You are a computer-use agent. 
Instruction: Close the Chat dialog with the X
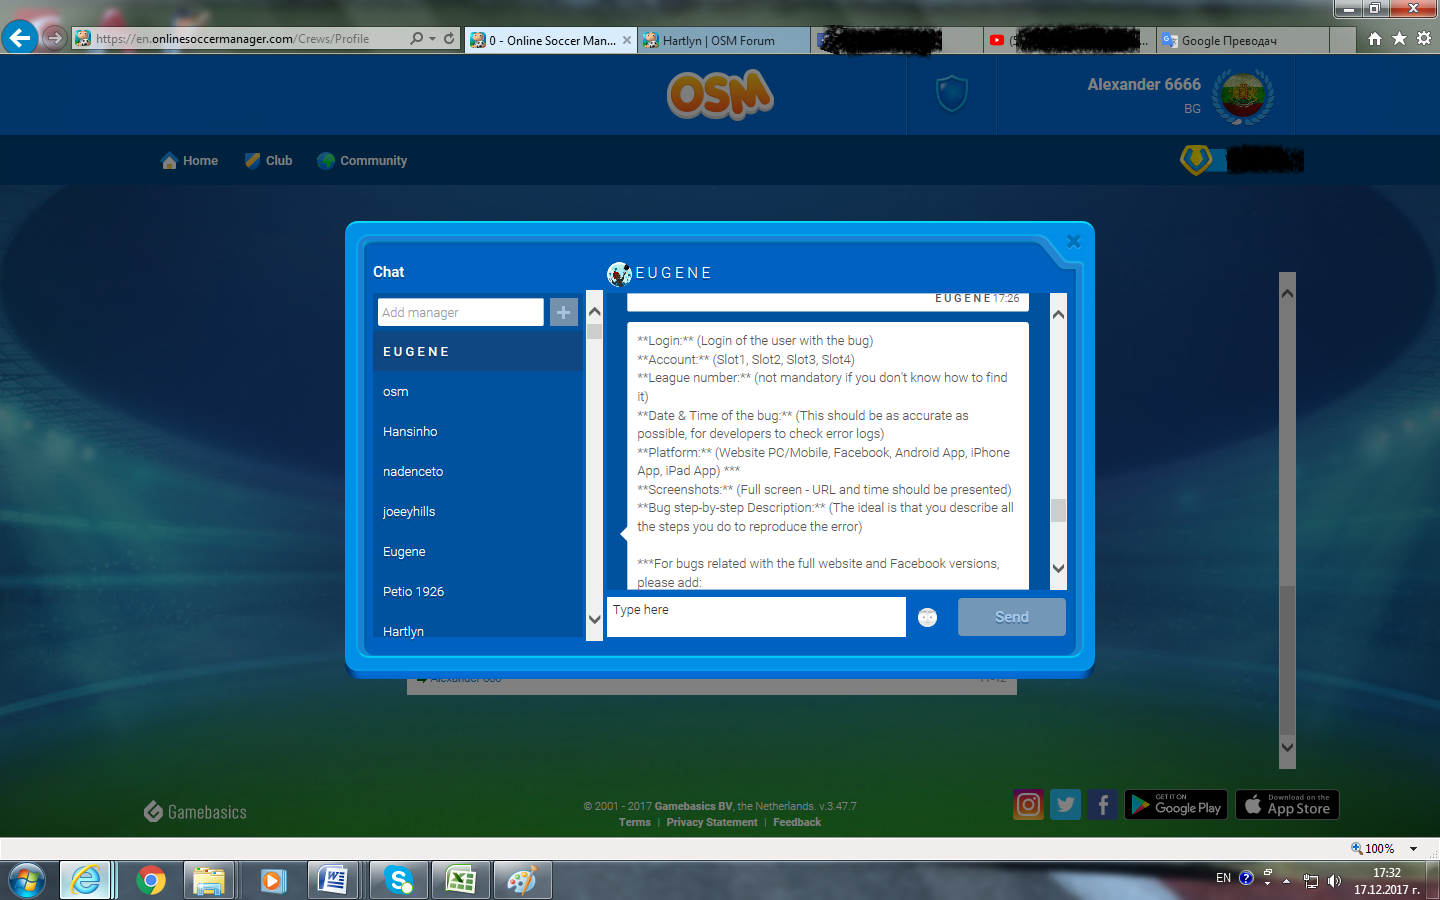1073,241
